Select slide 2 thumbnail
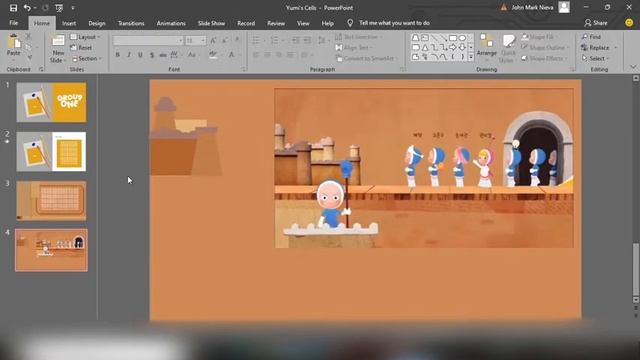640x360 pixels. 51,151
